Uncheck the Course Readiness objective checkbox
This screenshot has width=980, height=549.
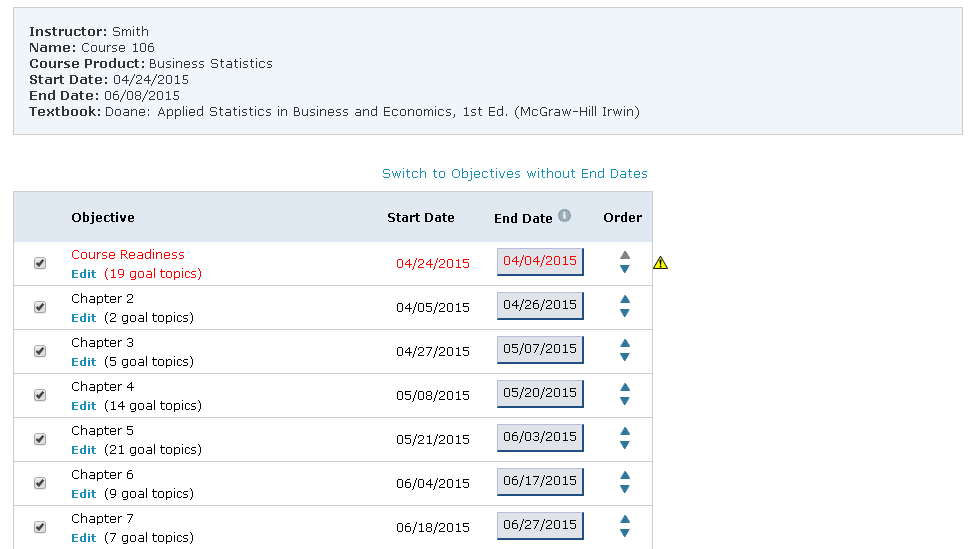(x=40, y=263)
